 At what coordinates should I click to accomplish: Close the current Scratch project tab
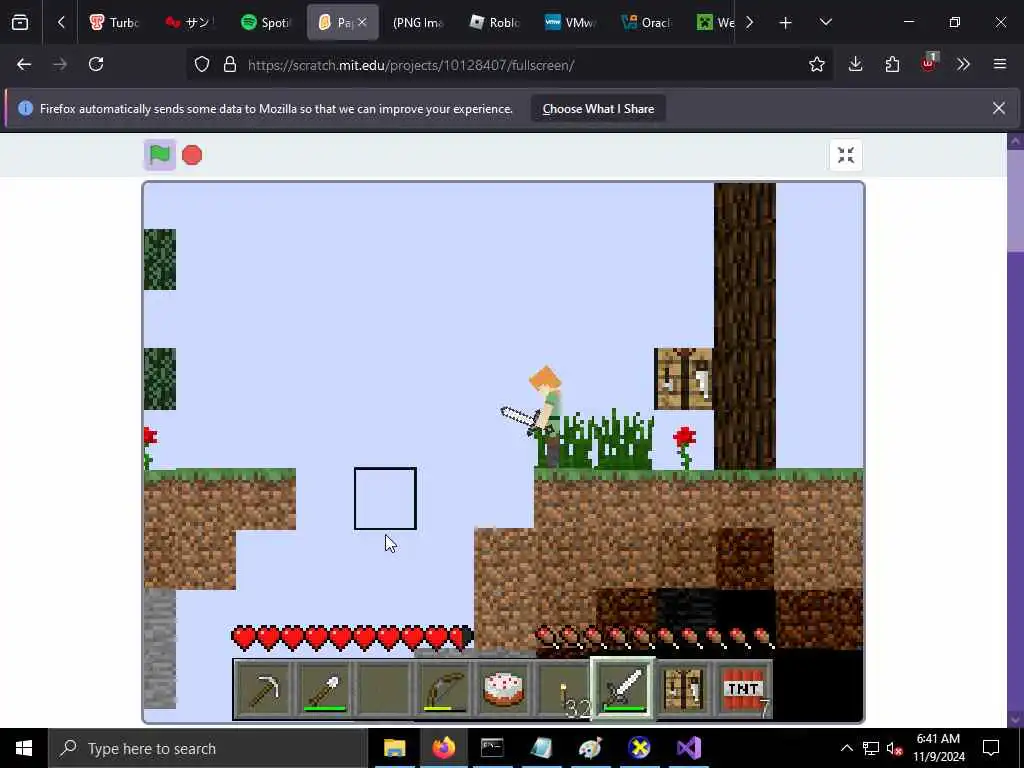click(x=362, y=22)
